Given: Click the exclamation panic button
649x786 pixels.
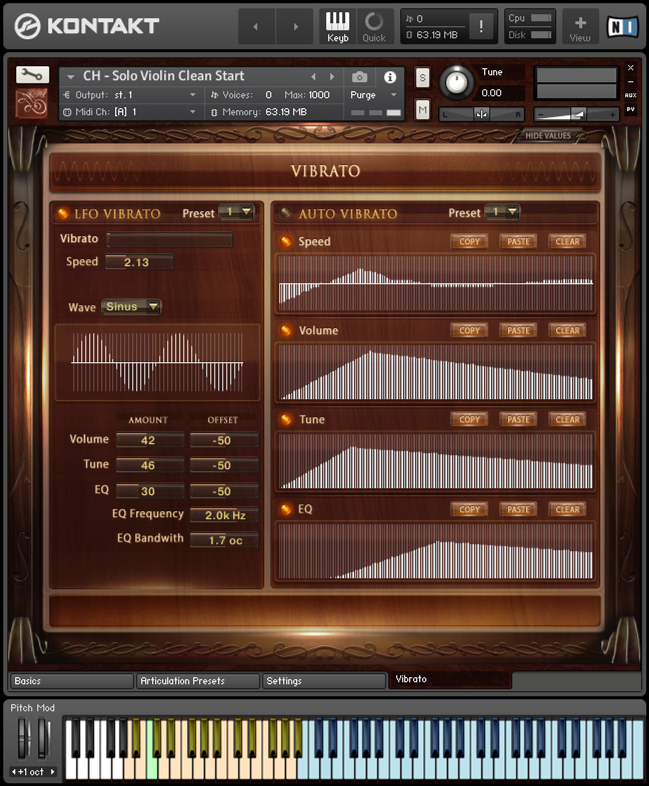Looking at the screenshot, I should (x=481, y=26).
